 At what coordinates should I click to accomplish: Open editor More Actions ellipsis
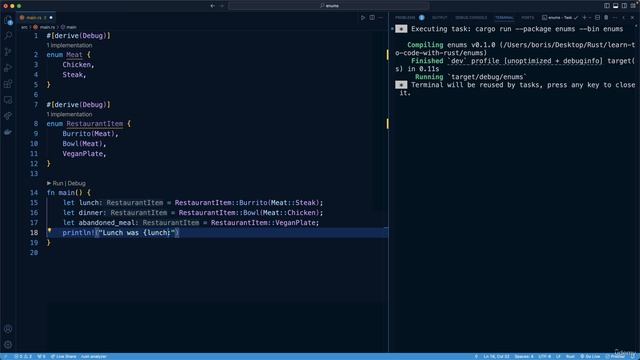click(x=380, y=18)
